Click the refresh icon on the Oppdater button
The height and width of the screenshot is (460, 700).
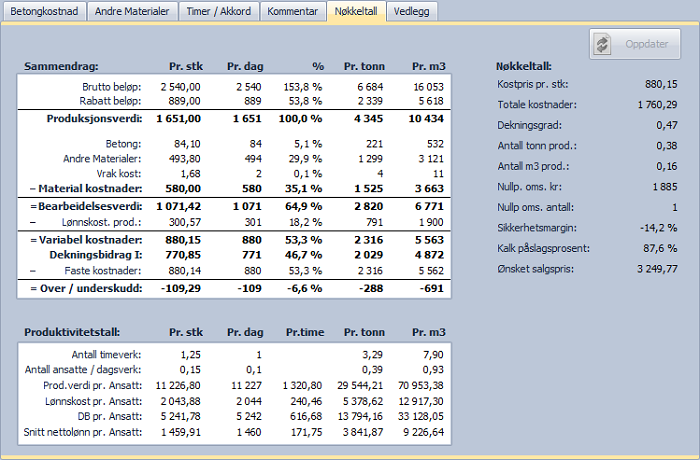tap(602, 45)
